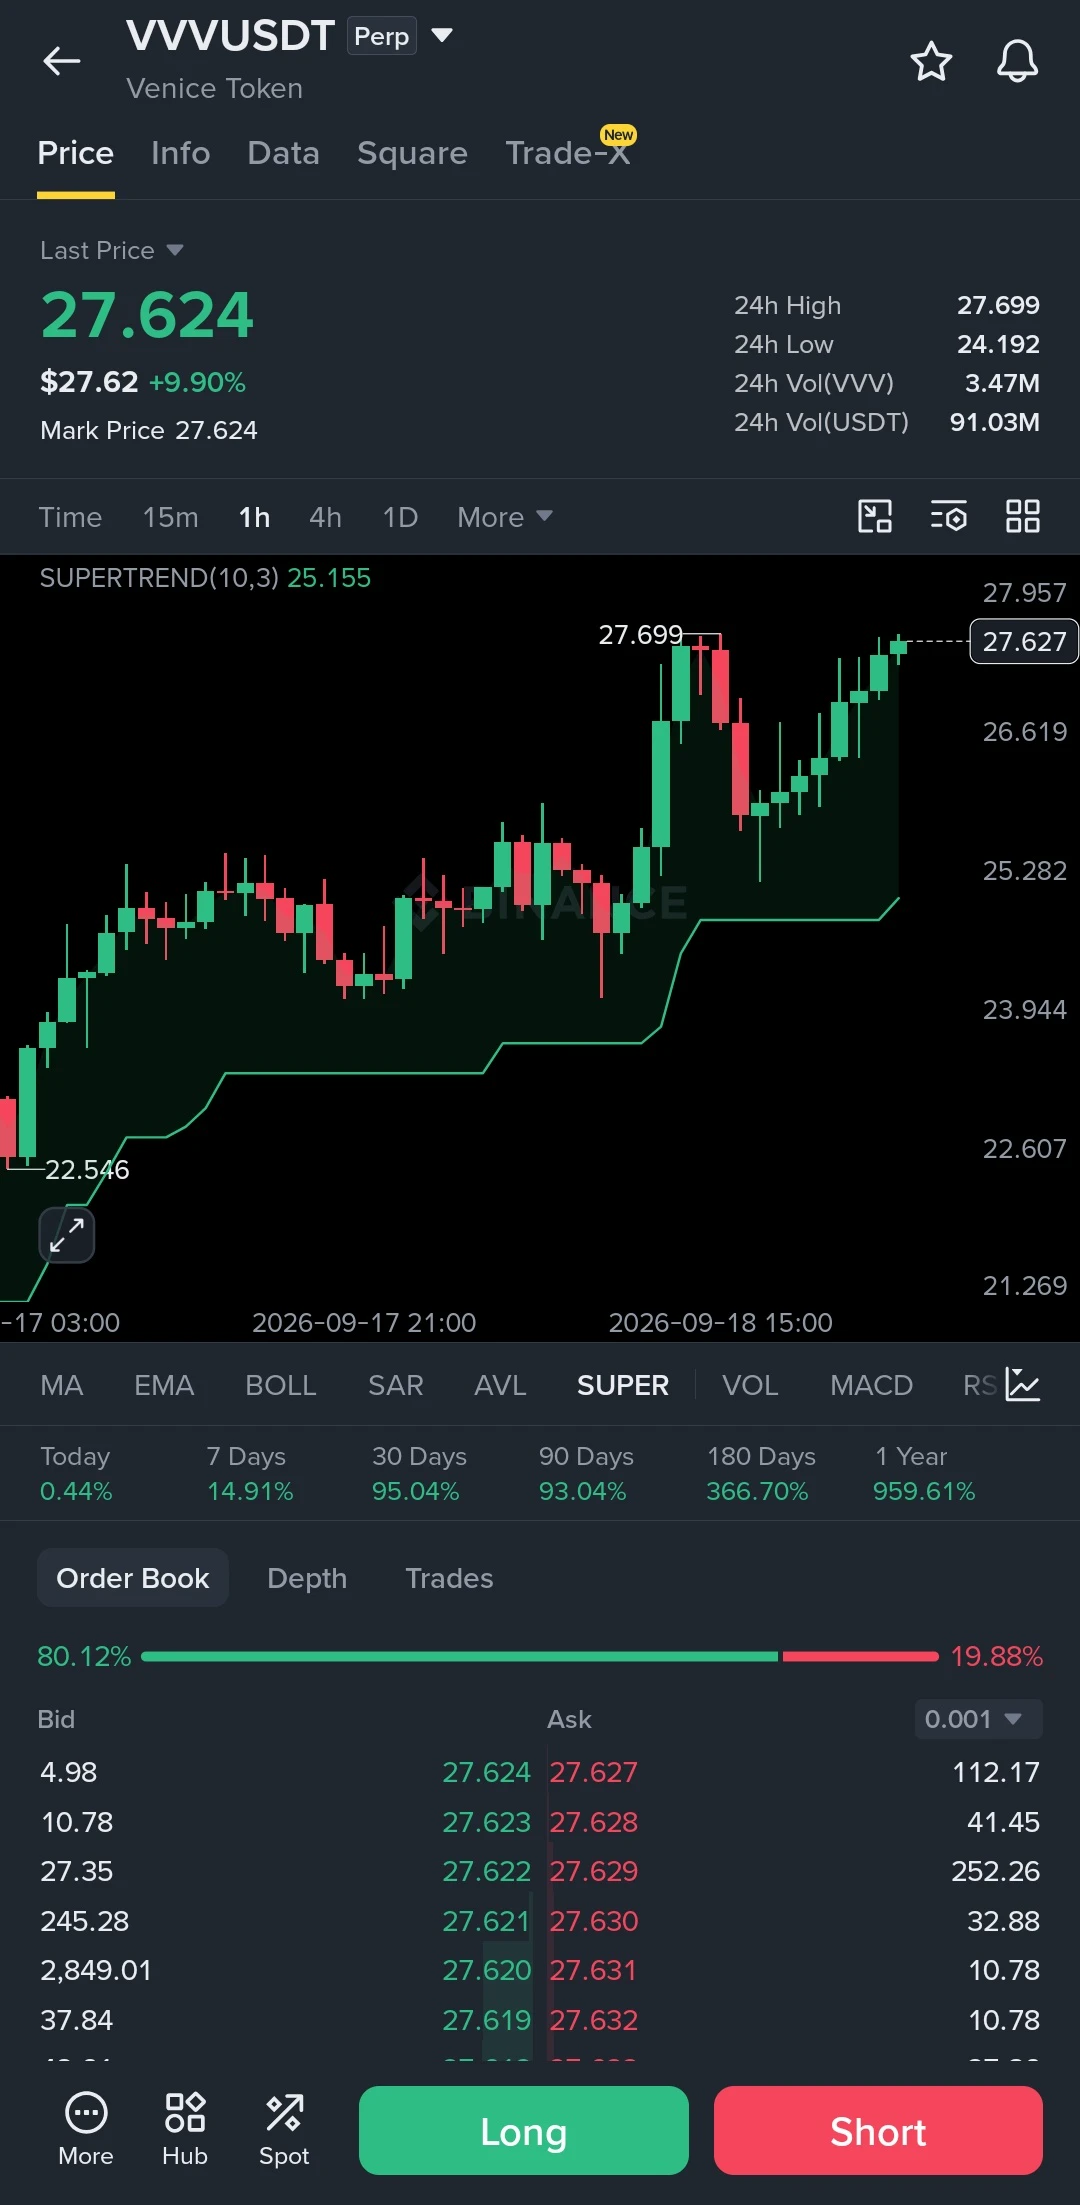Tap ask quantity 252.26
Screen dimensions: 1080x2205
(x=995, y=1871)
